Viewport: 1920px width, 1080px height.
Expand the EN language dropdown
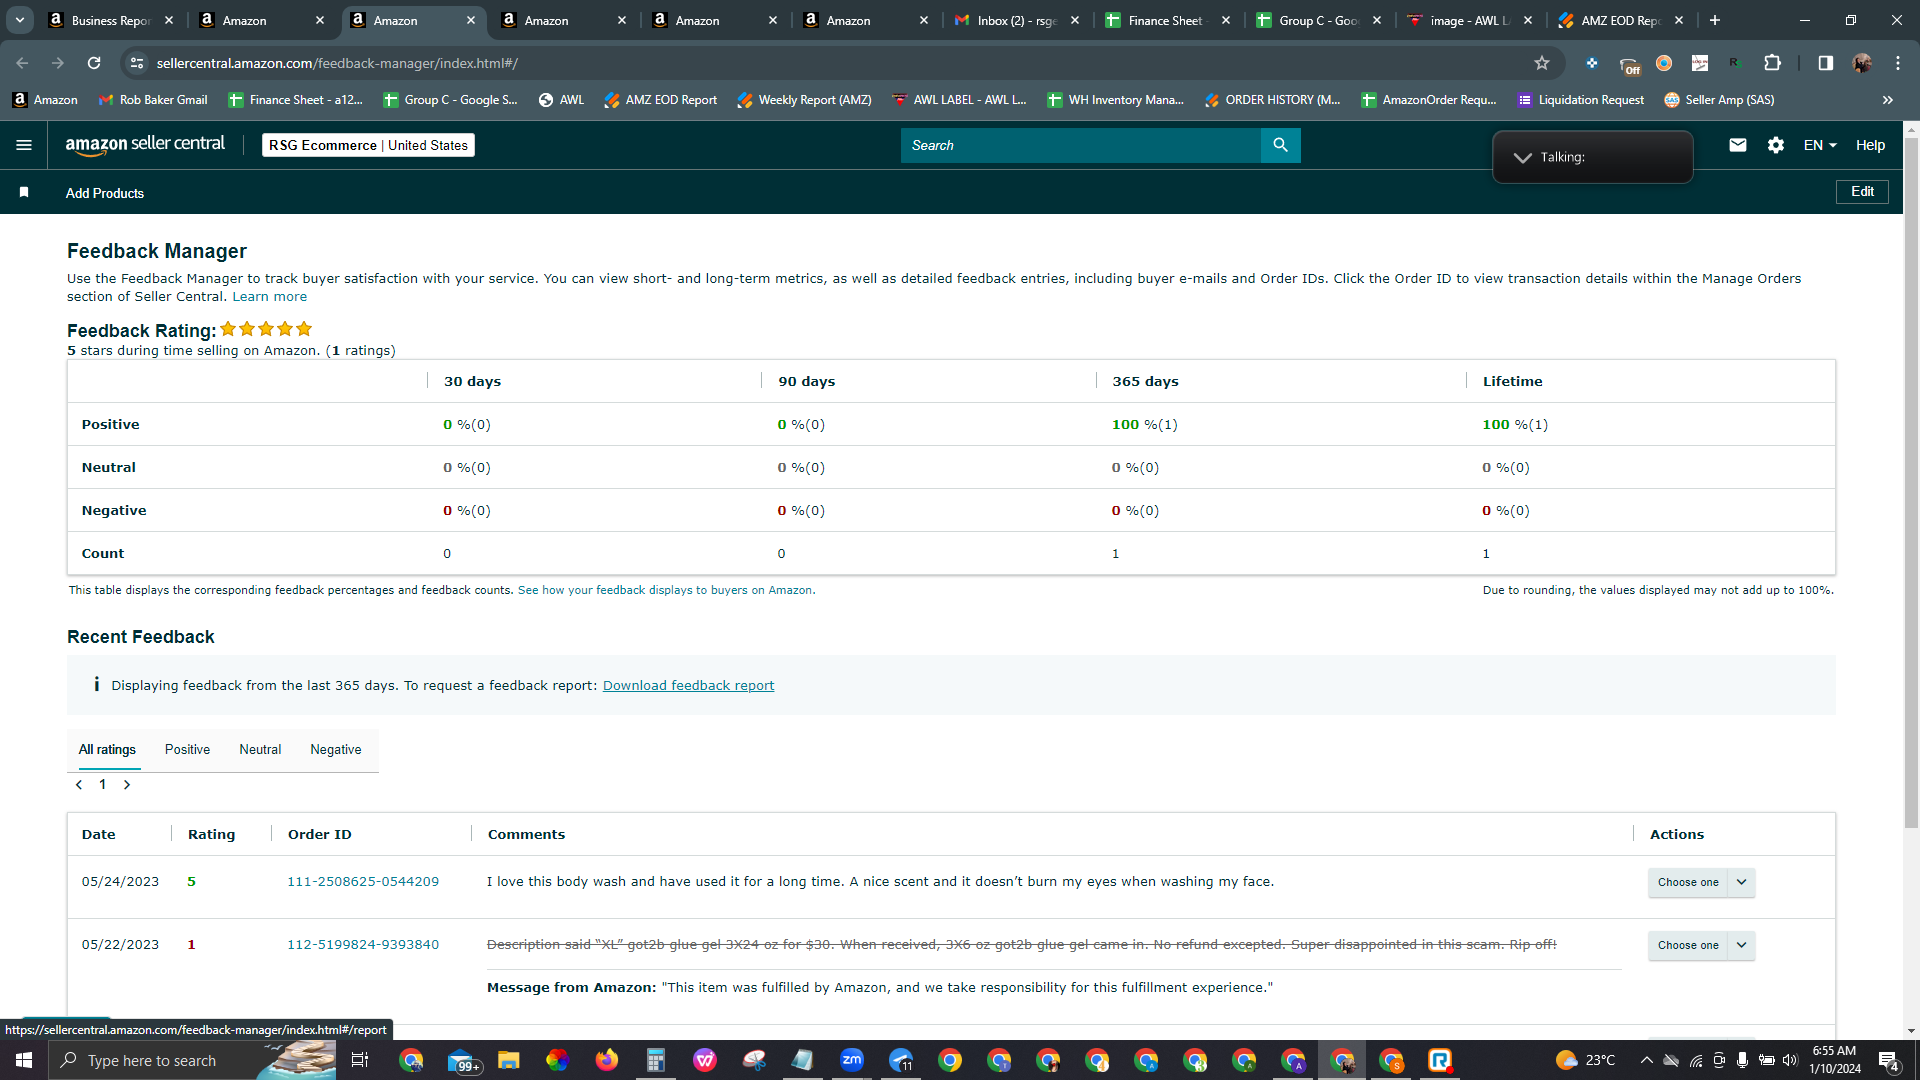[x=1820, y=145]
